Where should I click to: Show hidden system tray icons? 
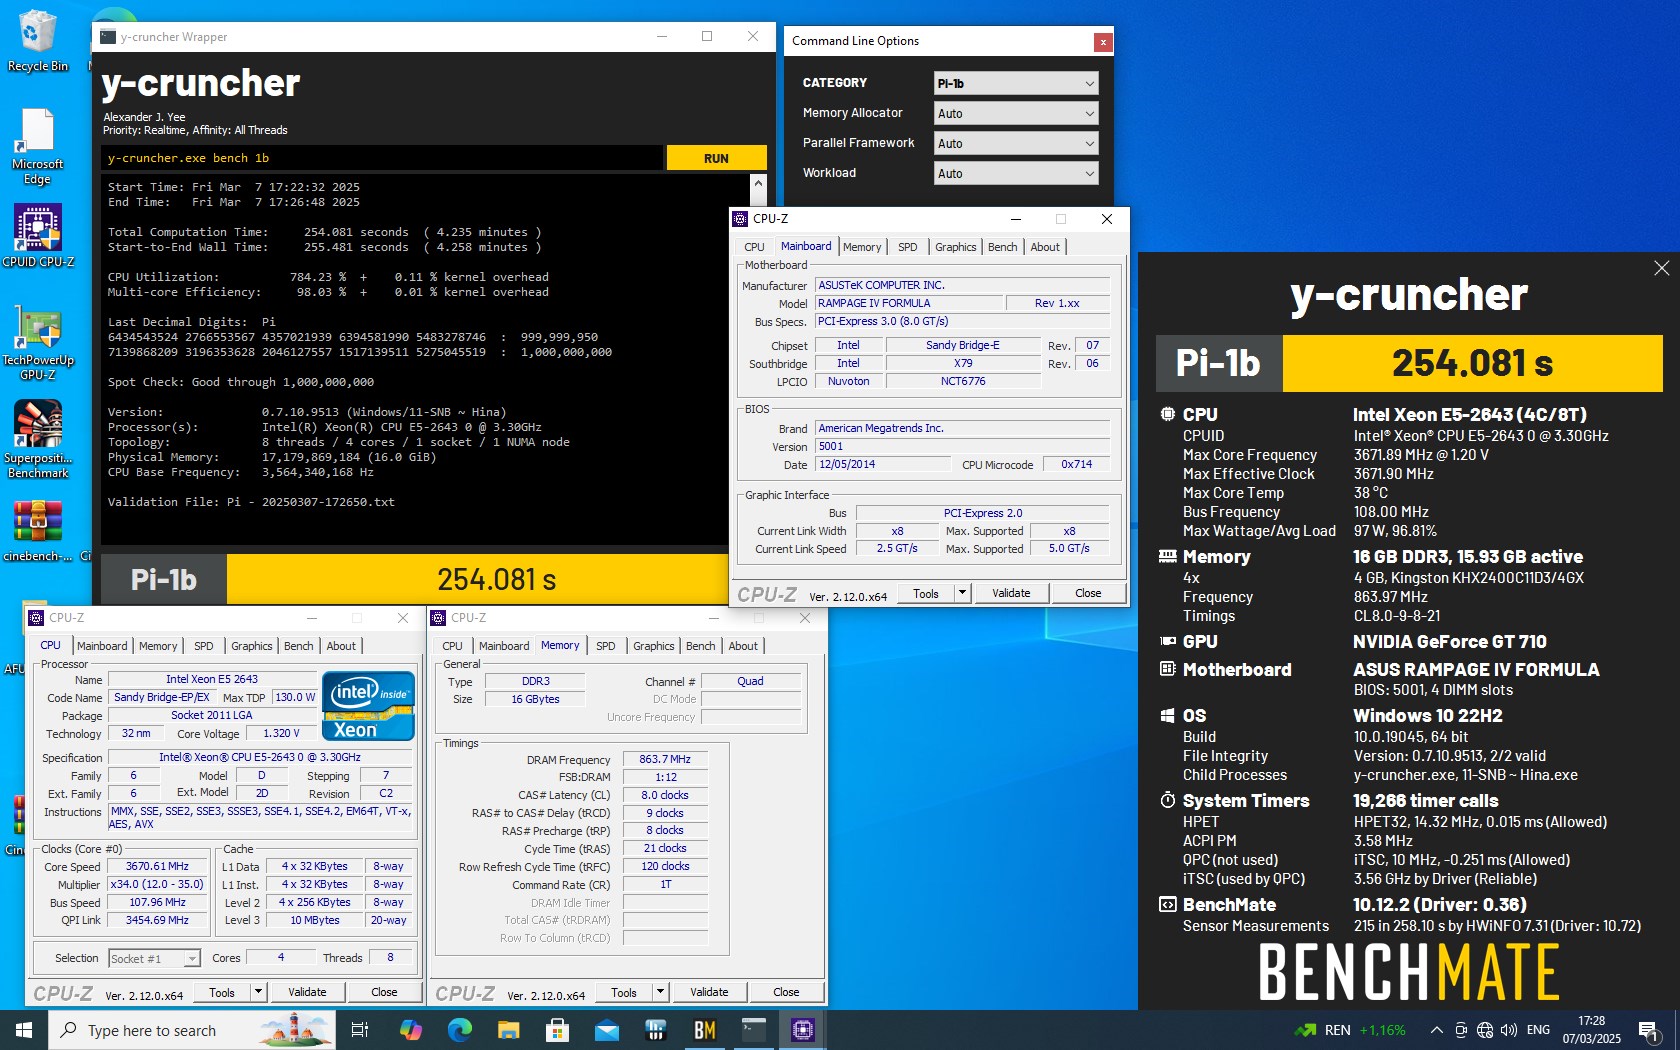pyautogui.click(x=1436, y=1030)
